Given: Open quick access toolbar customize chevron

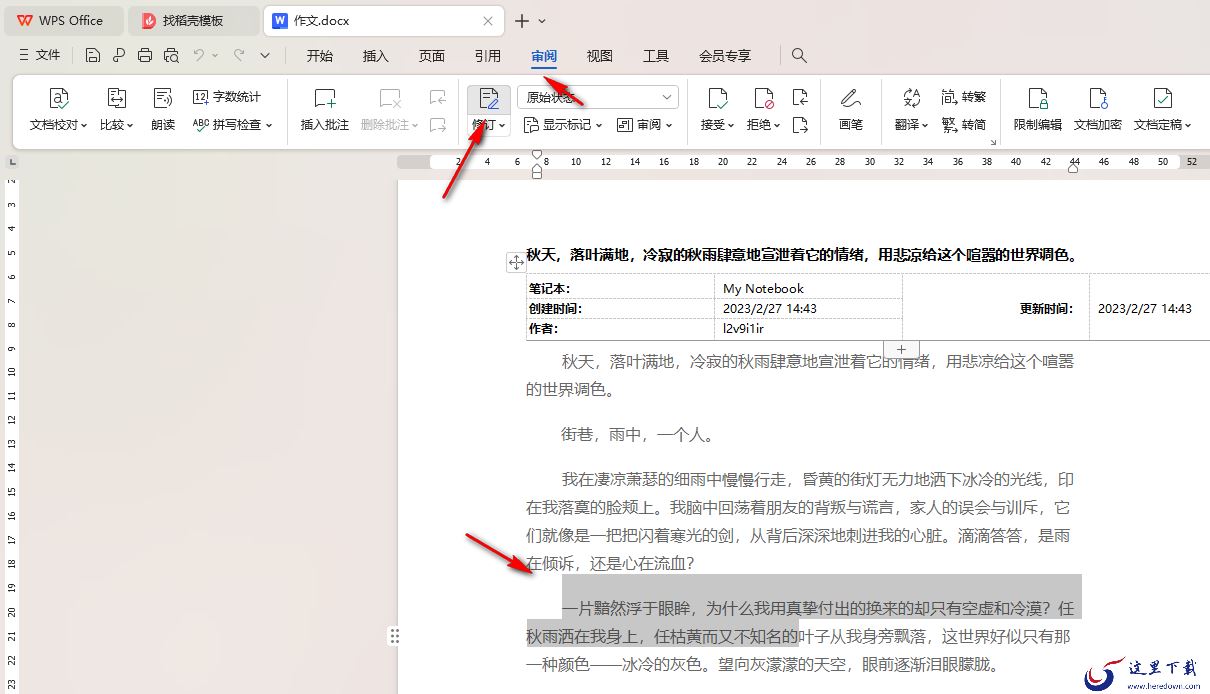Looking at the screenshot, I should coord(265,55).
